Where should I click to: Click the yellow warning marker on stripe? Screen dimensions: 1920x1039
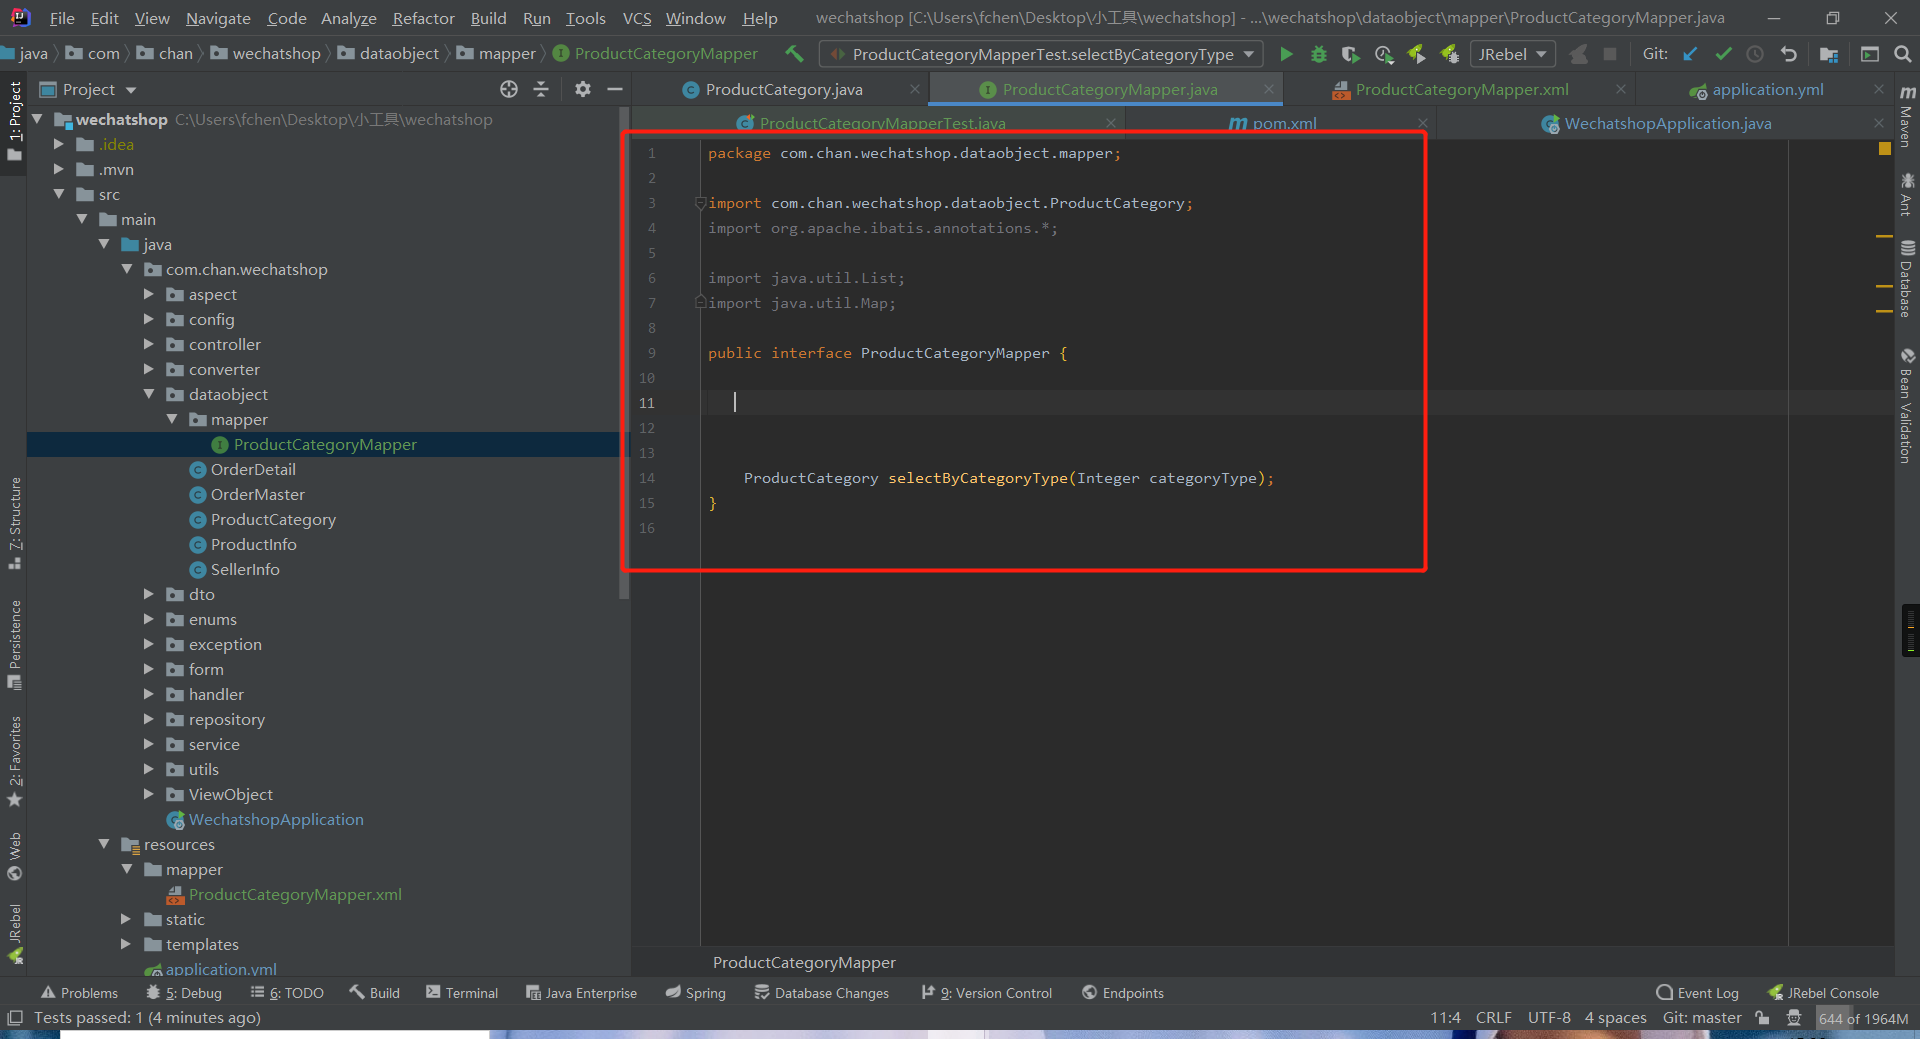pyautogui.click(x=1885, y=148)
